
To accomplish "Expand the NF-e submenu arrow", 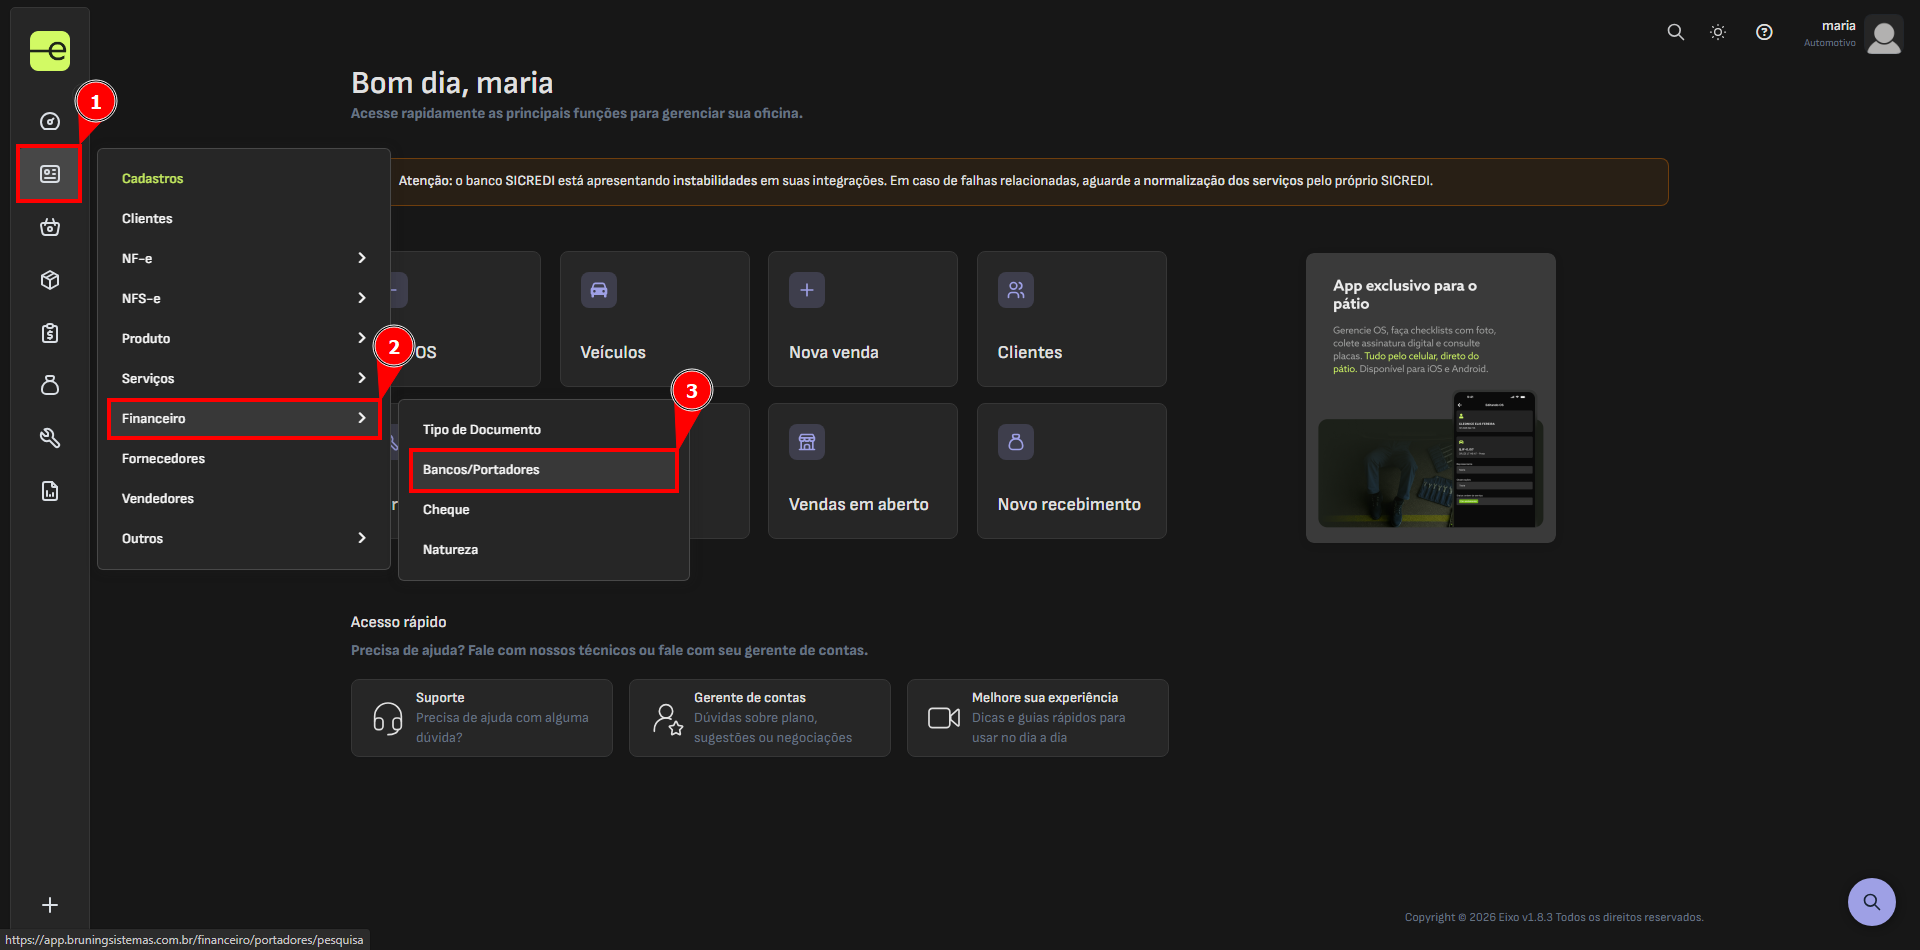I will 362,258.
